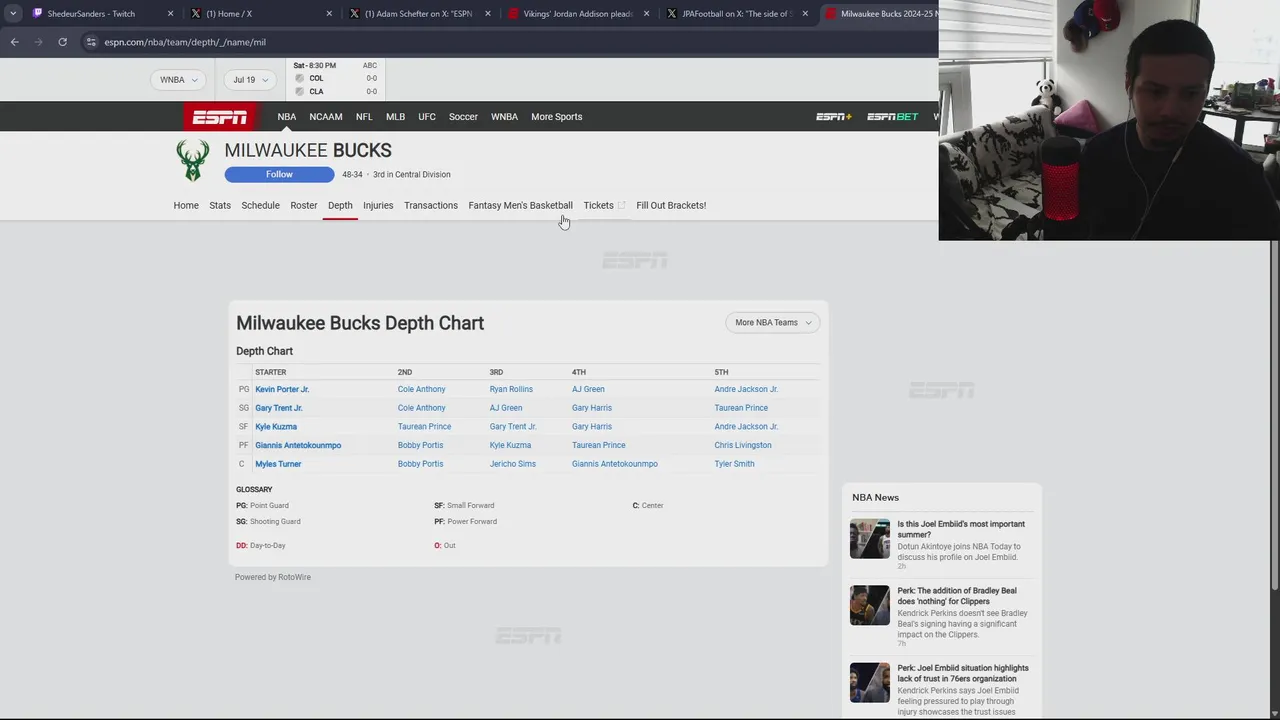Read Joel Embiid 76ers trust headline
Screen dimensions: 1280x720
click(x=962, y=673)
